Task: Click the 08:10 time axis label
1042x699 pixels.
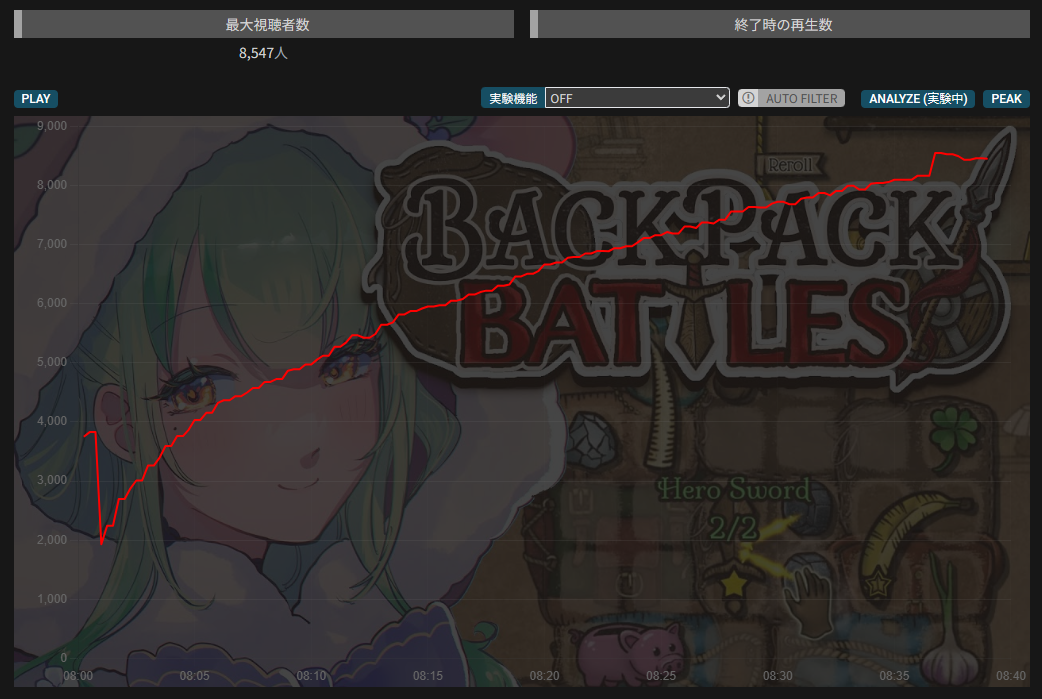Action: [x=311, y=676]
